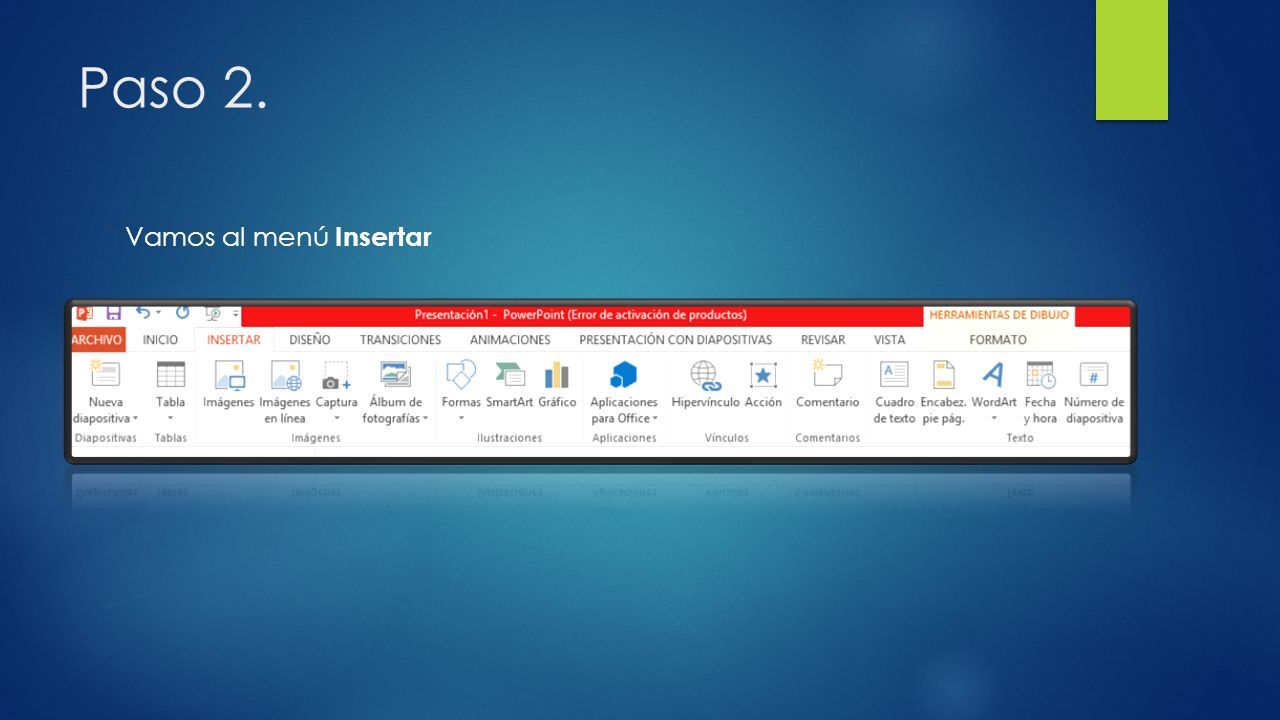Go to PRESENTACIÓN CON DIAPOSITIVAS tab
Viewport: 1280px width, 720px height.
tap(676, 340)
